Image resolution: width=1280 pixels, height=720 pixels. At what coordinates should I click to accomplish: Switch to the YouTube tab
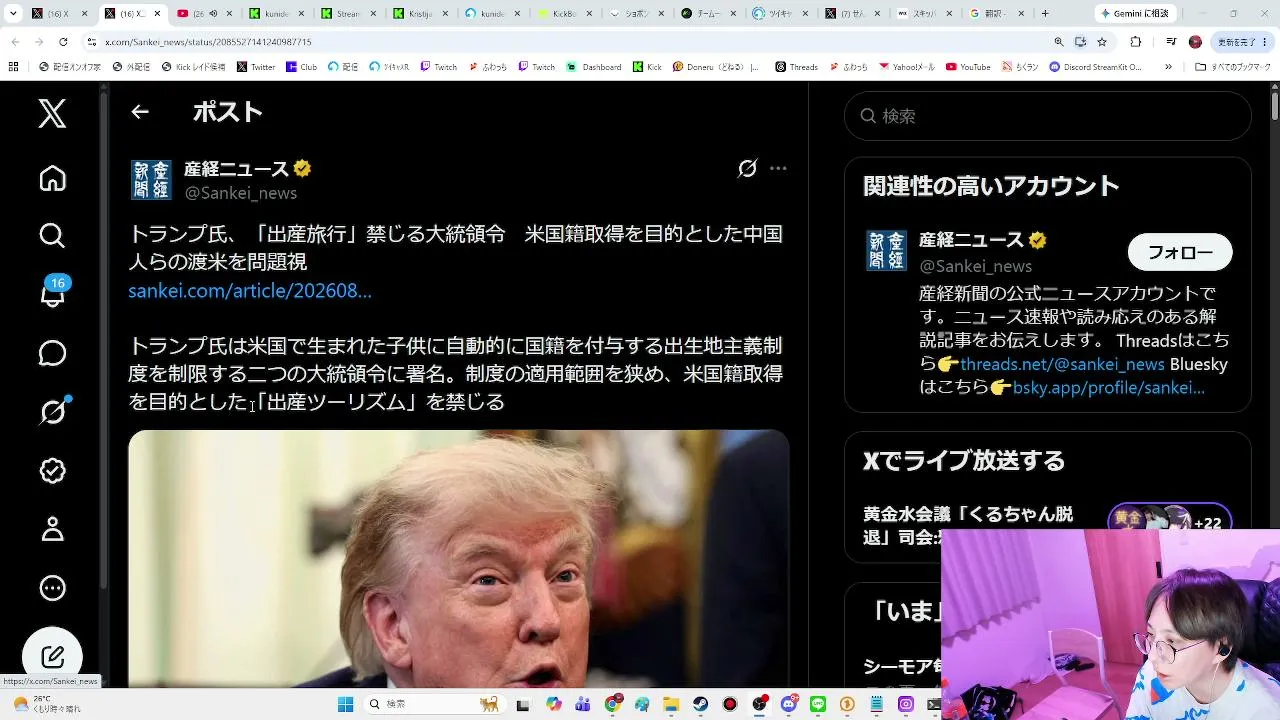(x=204, y=14)
